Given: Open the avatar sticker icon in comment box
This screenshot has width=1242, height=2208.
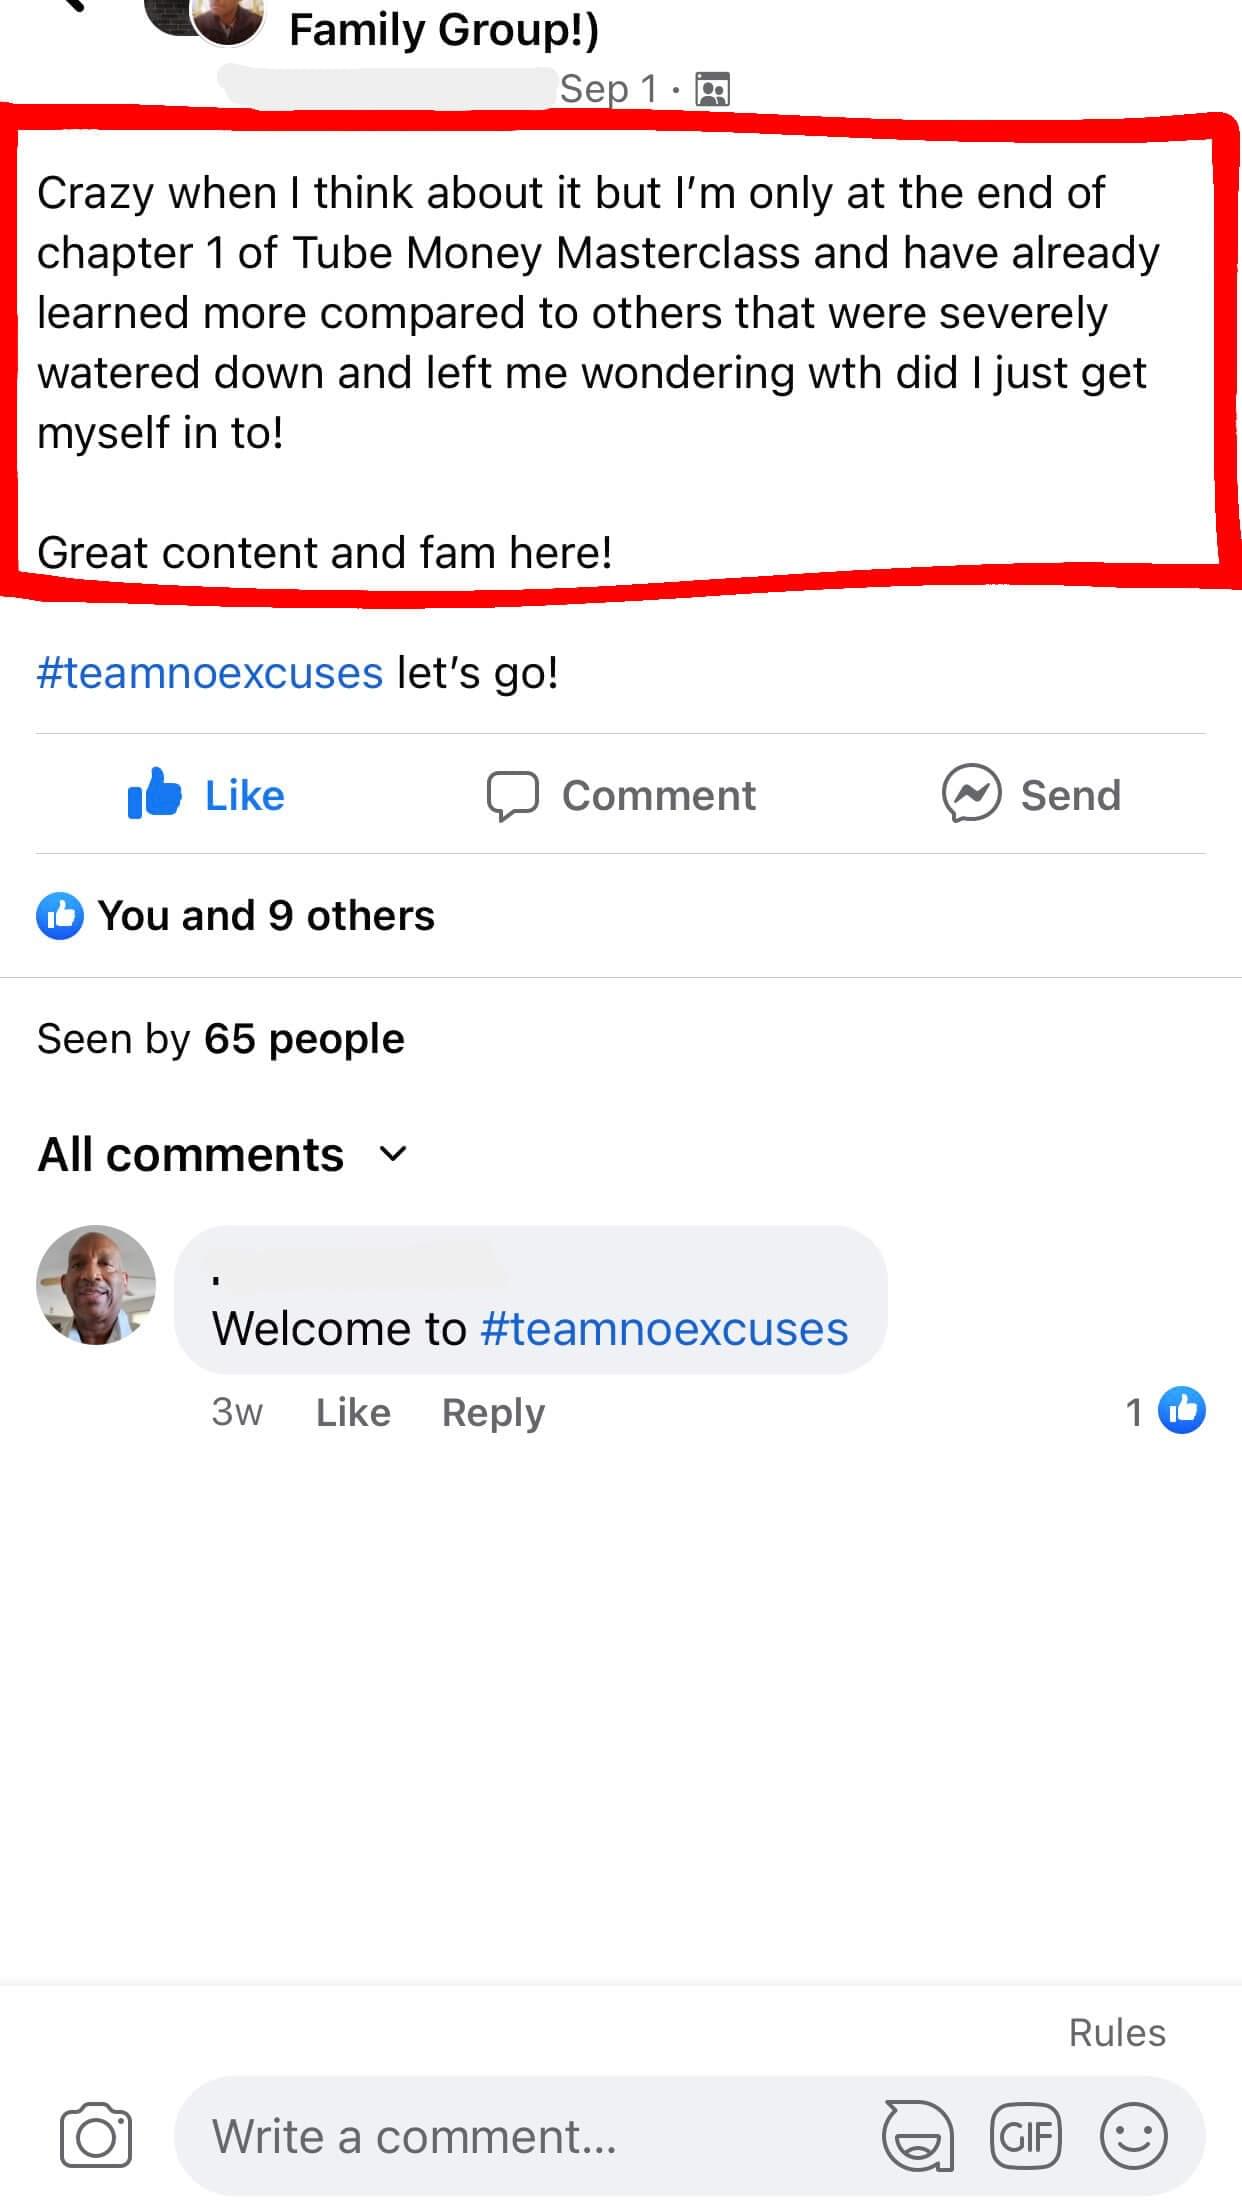Looking at the screenshot, I should coord(917,2137).
